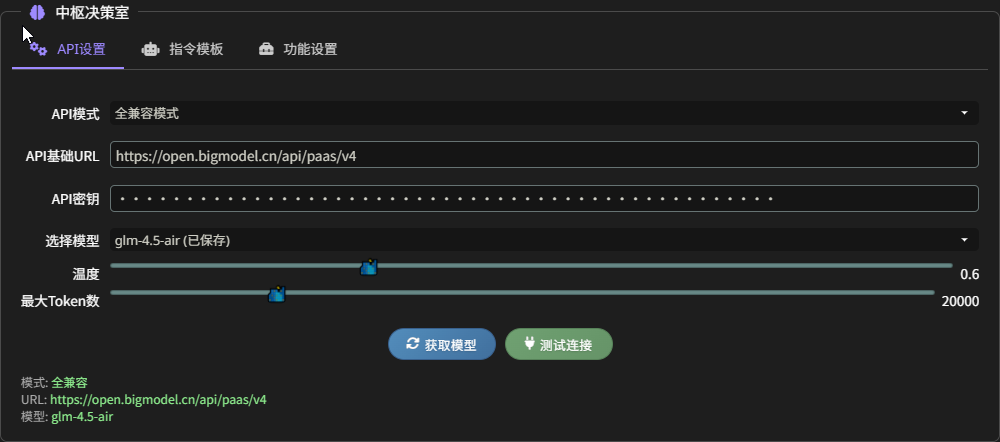Click the green URL in the status summary
Viewport: 1000px width, 442px height.
point(158,399)
